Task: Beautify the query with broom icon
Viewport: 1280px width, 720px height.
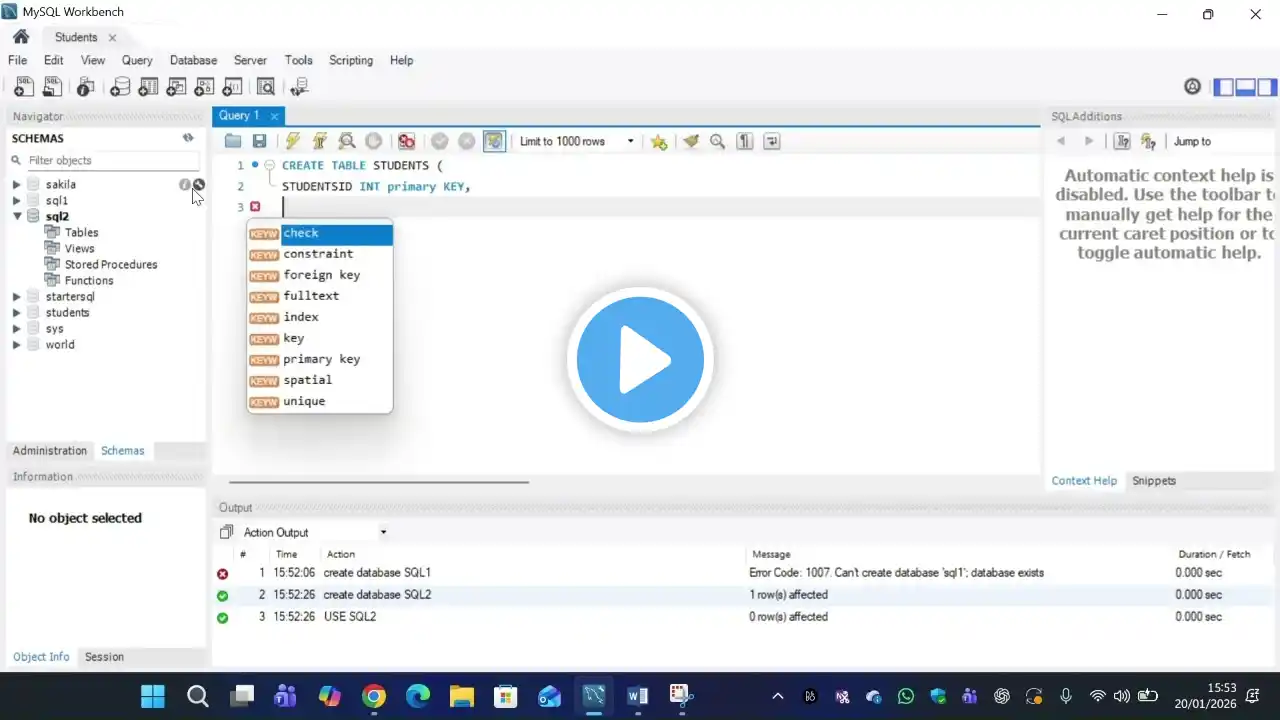Action: [x=691, y=142]
